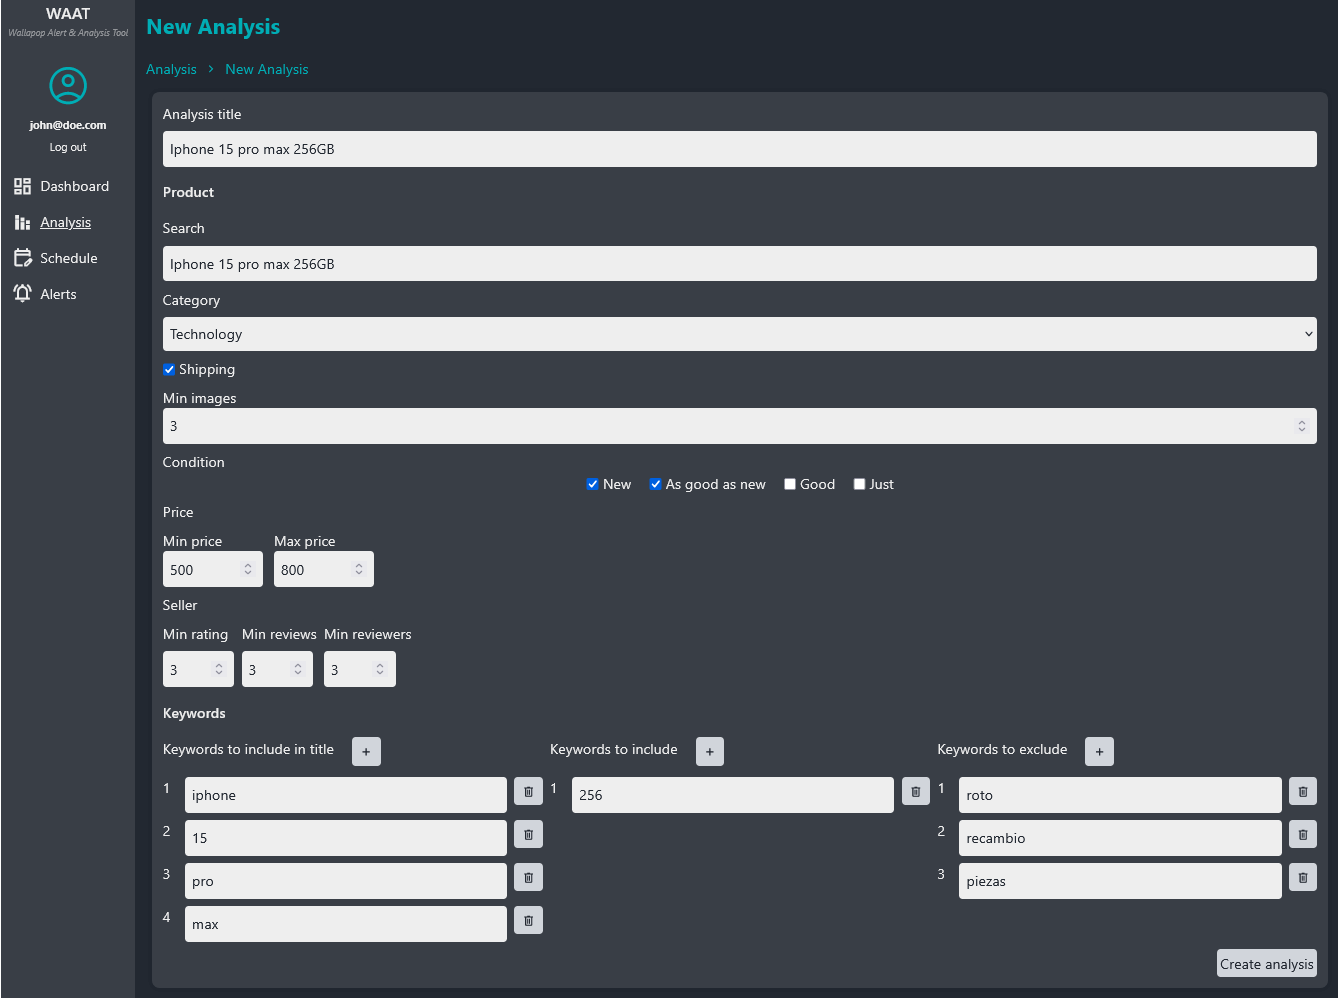
Task: Click the Max price stepper arrows
Action: [x=359, y=569]
